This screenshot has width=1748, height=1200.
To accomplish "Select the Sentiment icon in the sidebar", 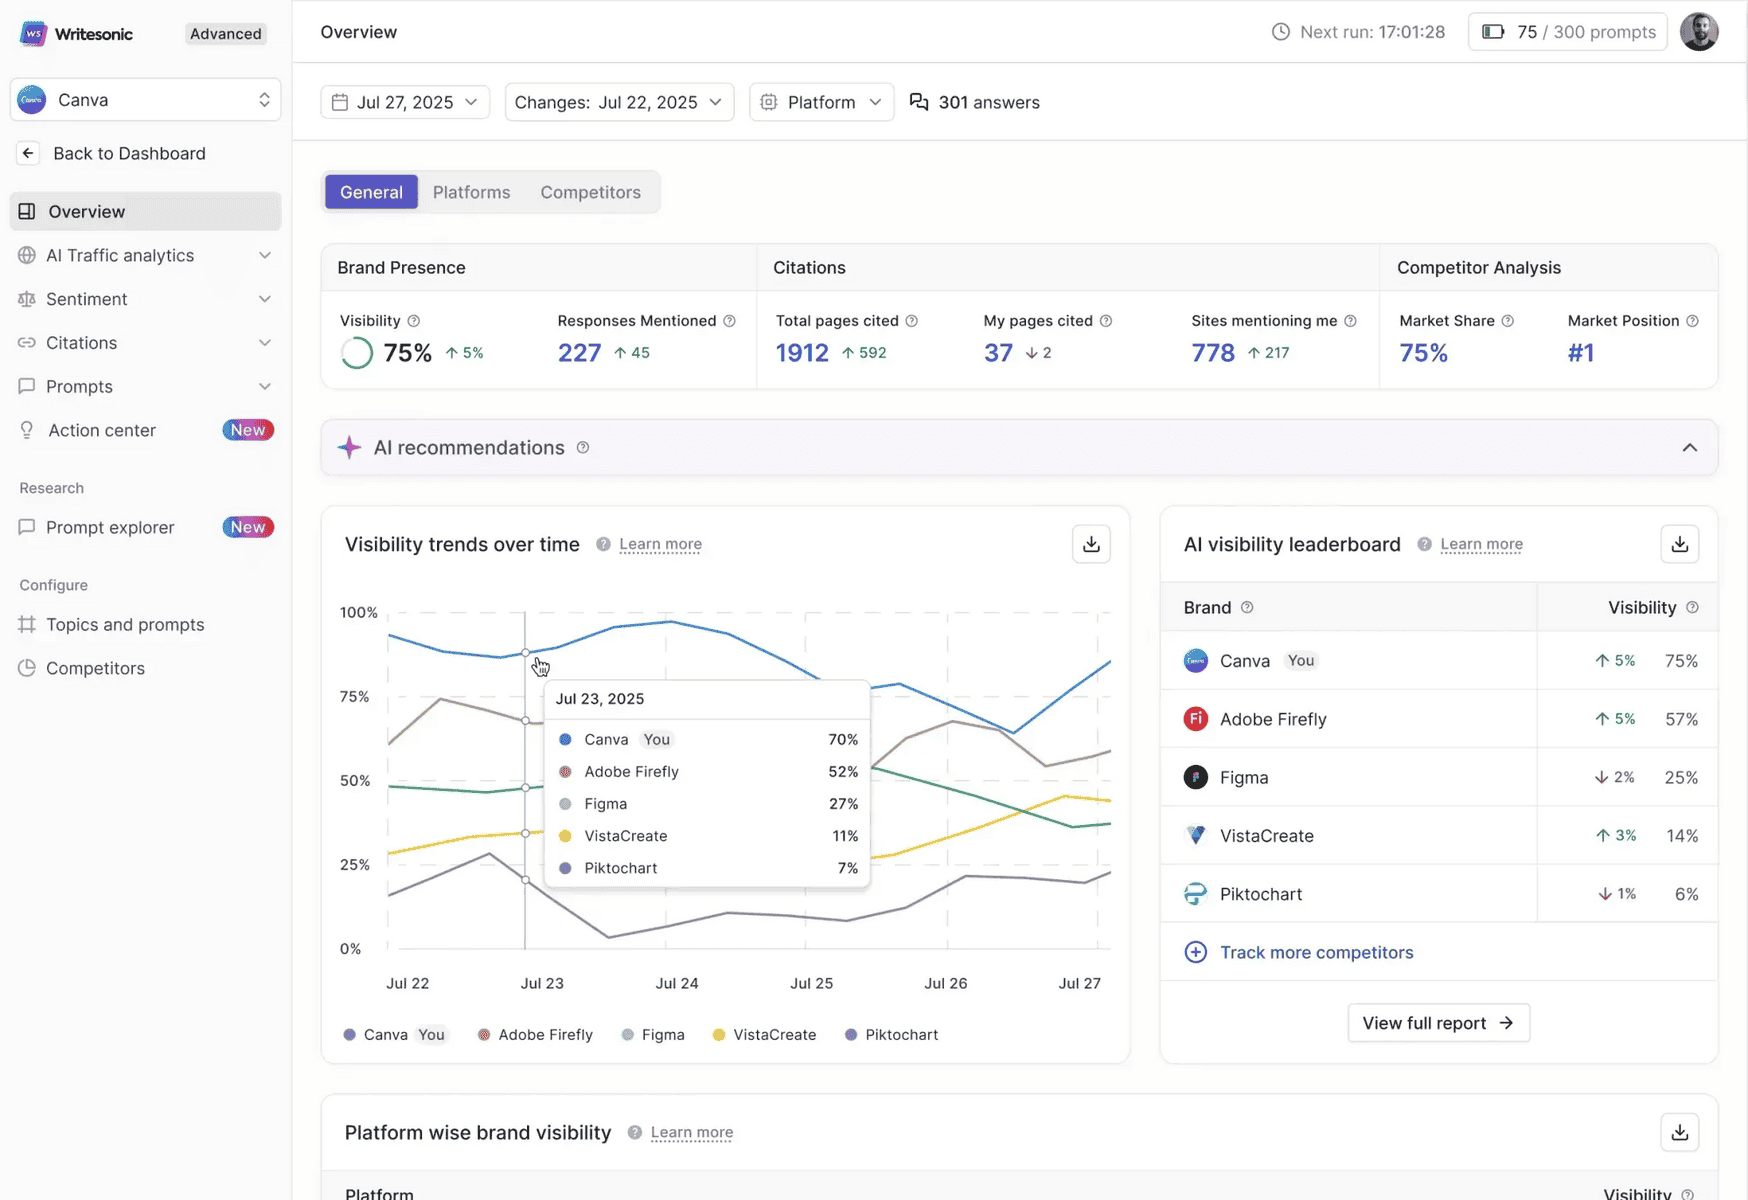I will (x=27, y=298).
